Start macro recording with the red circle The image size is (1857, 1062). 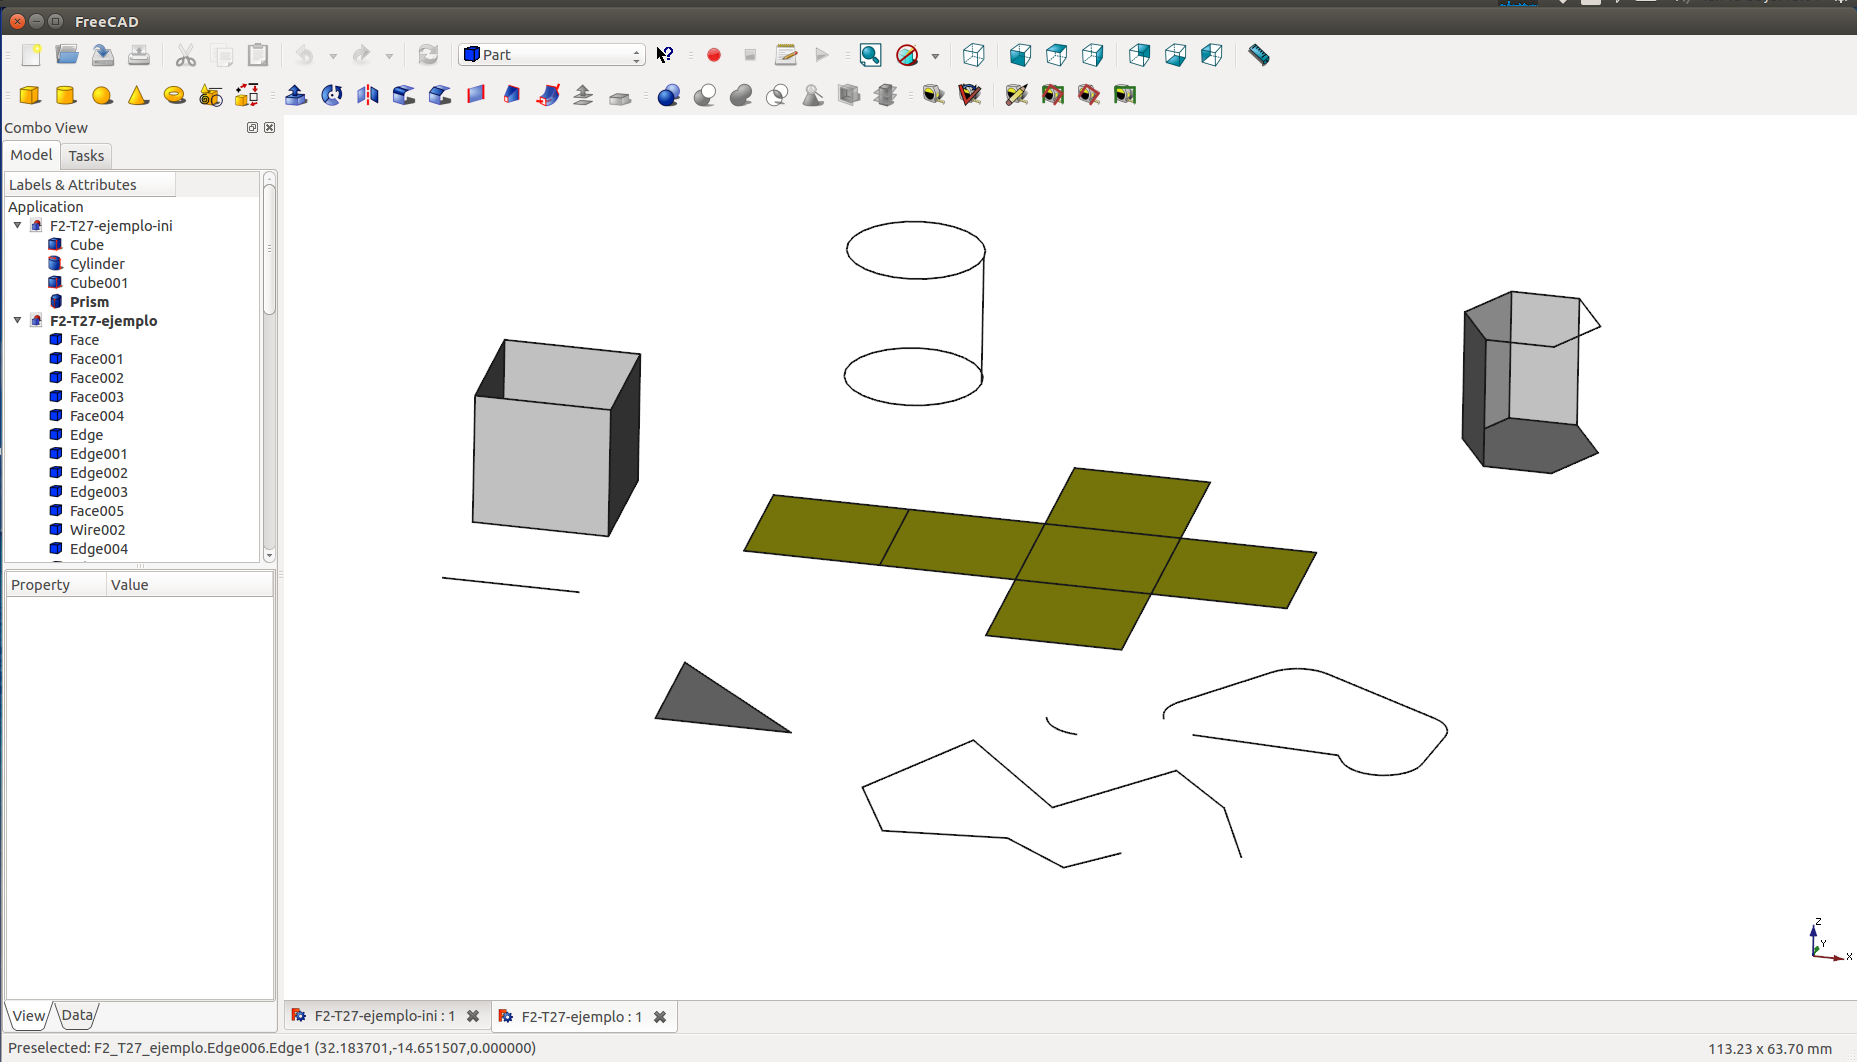714,55
